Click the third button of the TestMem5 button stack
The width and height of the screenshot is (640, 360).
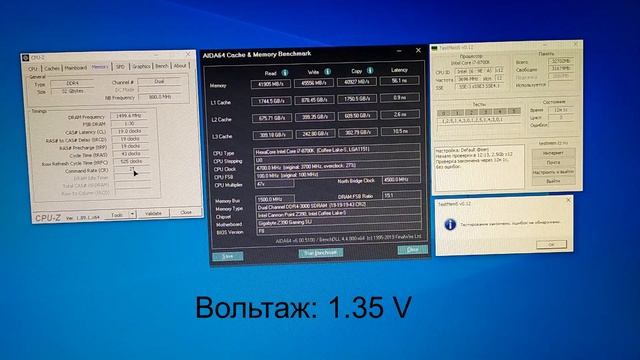[553, 172]
